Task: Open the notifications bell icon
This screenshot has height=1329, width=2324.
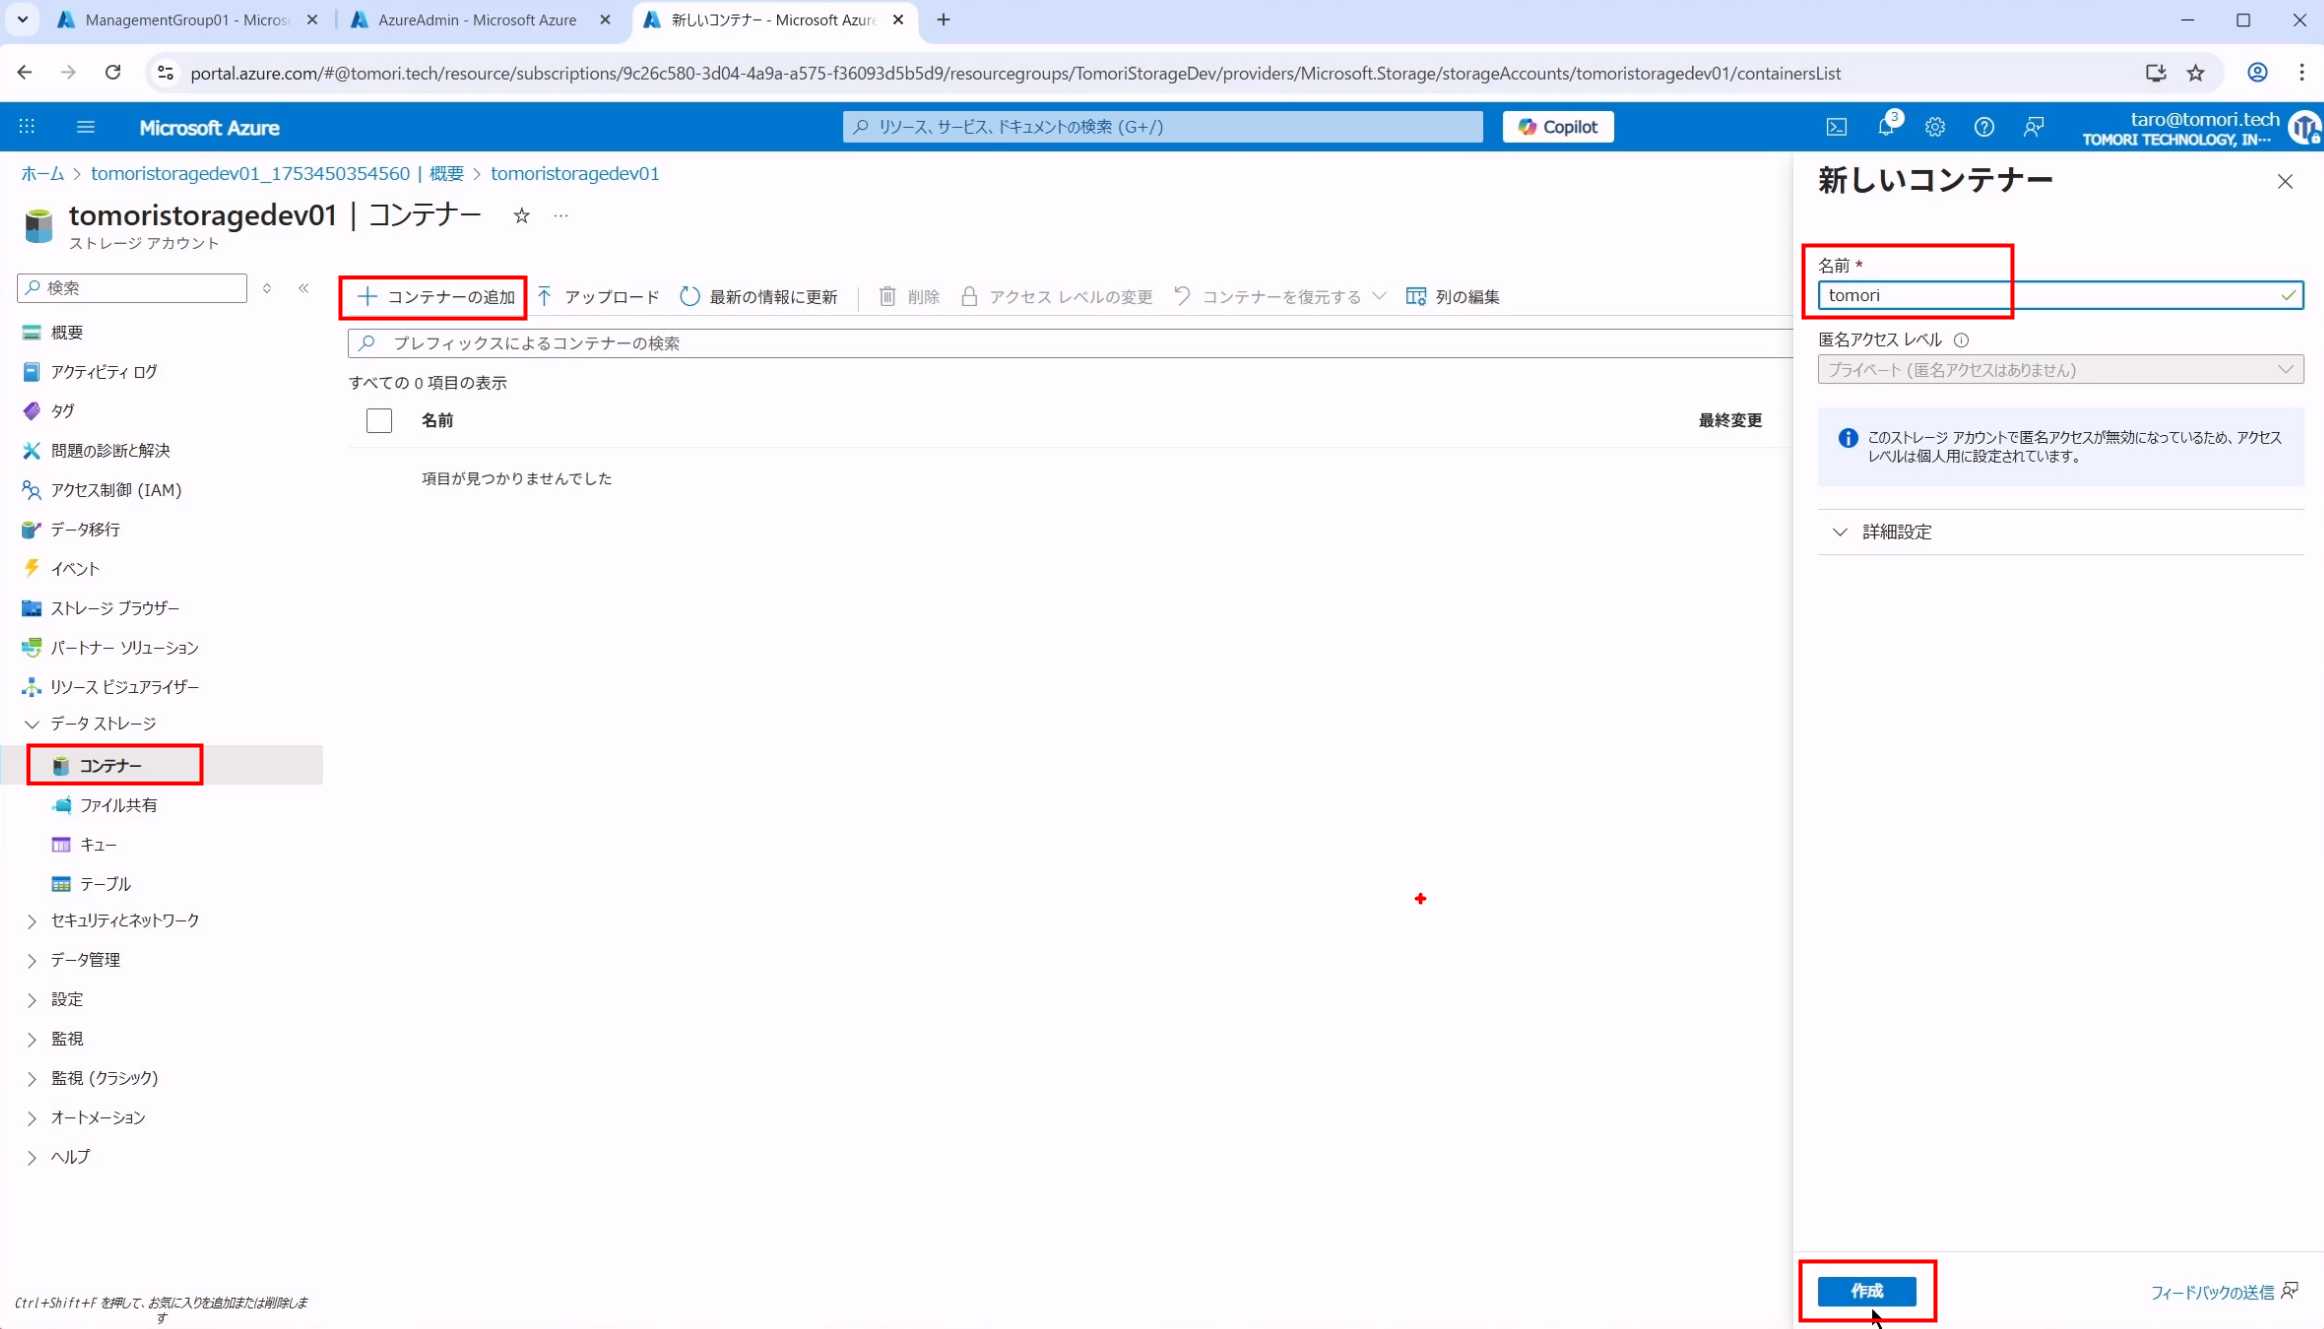Action: pos(1885,127)
